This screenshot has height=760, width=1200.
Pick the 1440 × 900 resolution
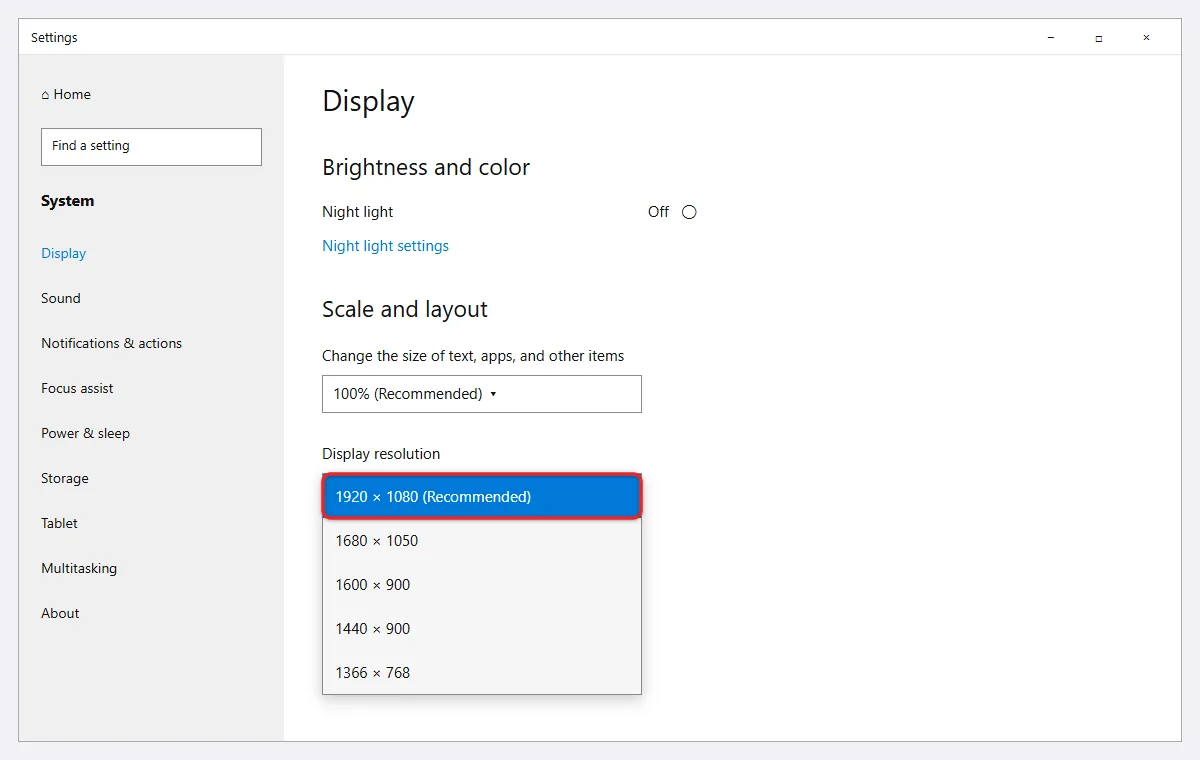[482, 629]
